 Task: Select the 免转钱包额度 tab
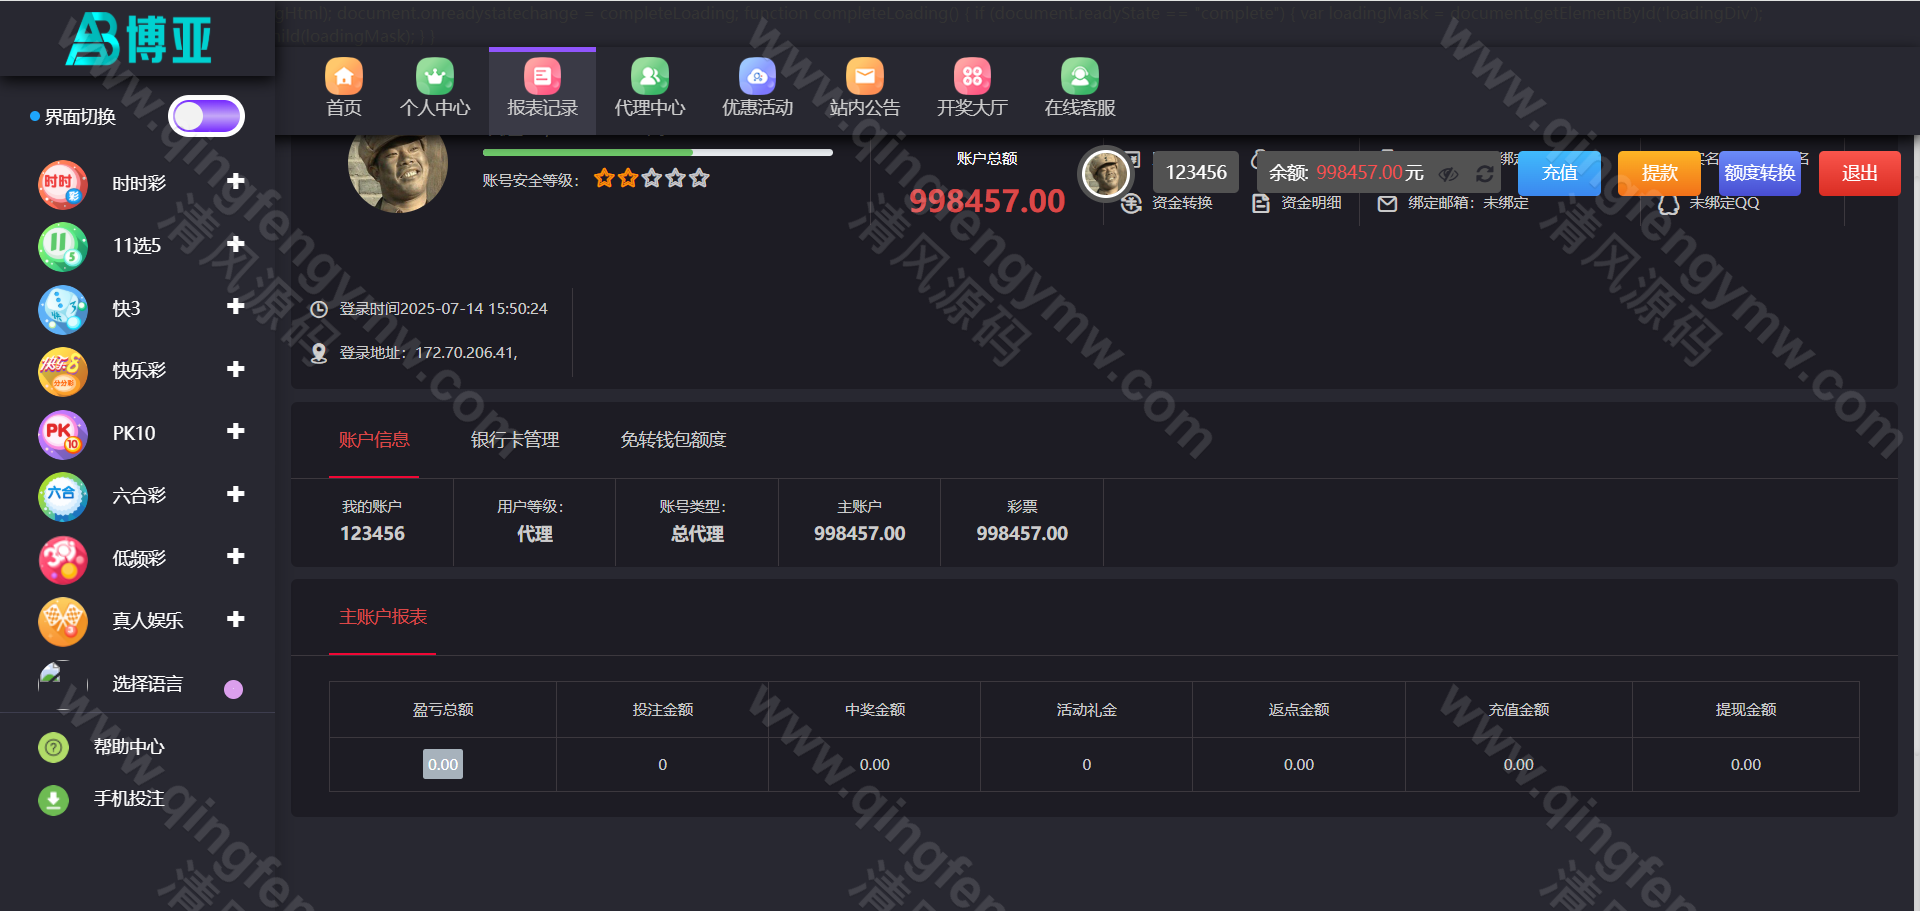point(673,440)
